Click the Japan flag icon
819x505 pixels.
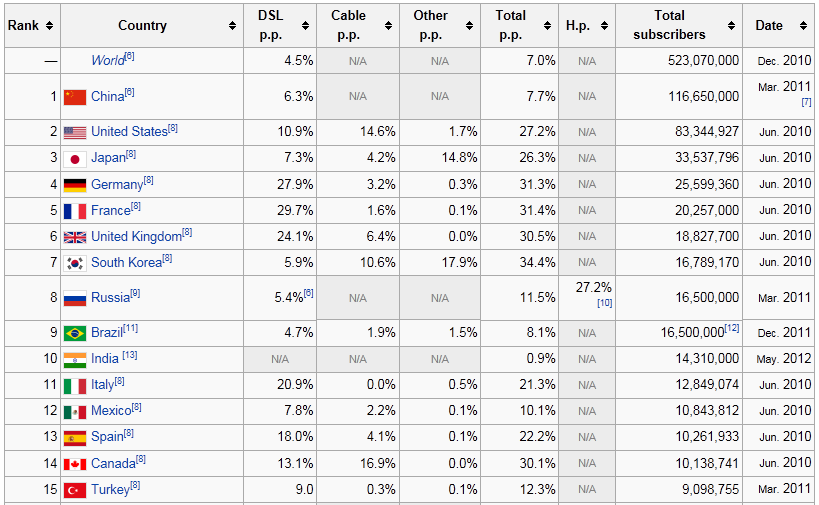tap(75, 158)
